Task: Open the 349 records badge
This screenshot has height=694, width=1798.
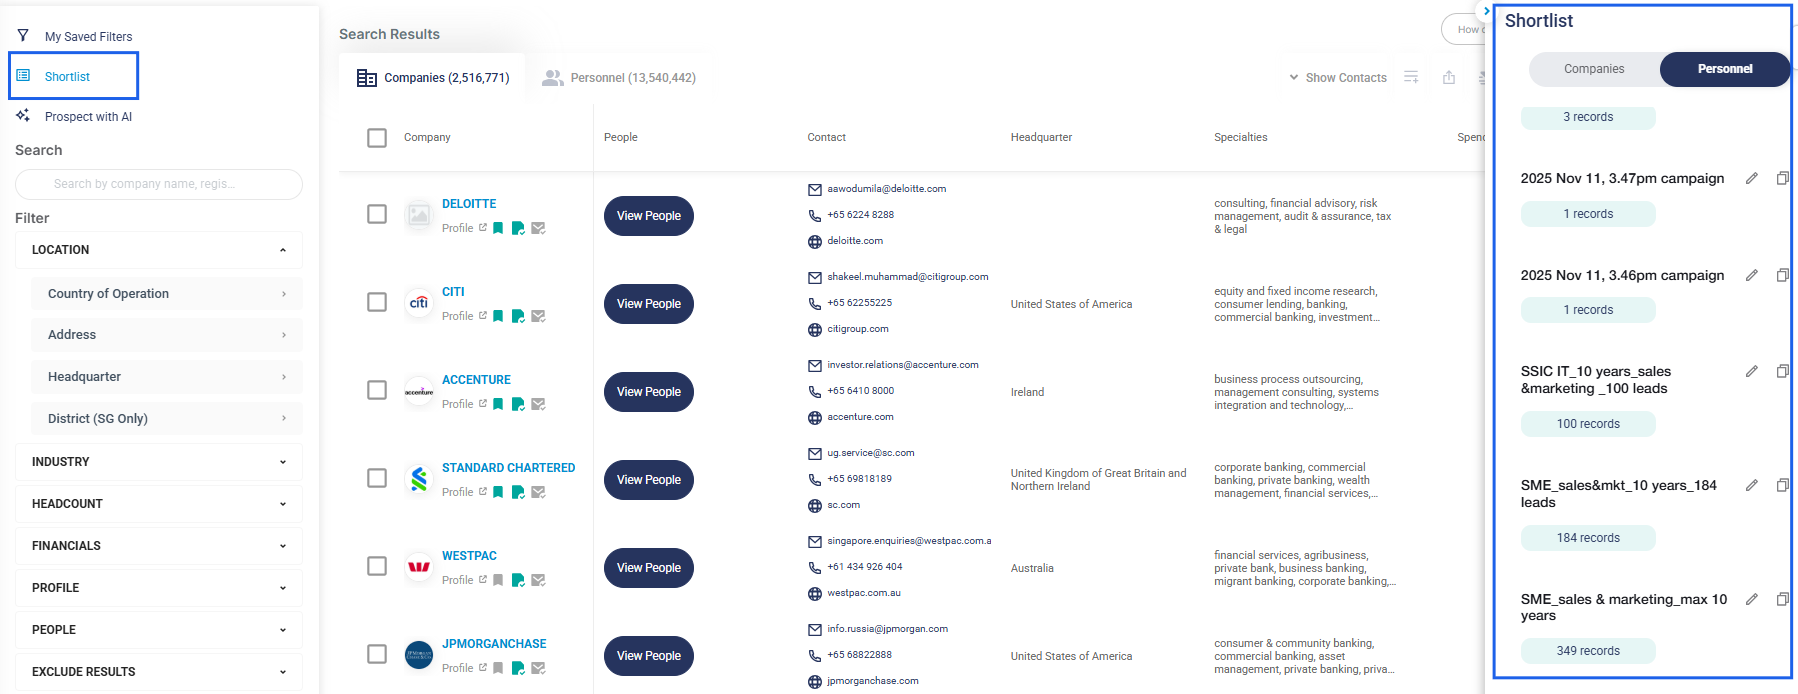Action: [1588, 651]
